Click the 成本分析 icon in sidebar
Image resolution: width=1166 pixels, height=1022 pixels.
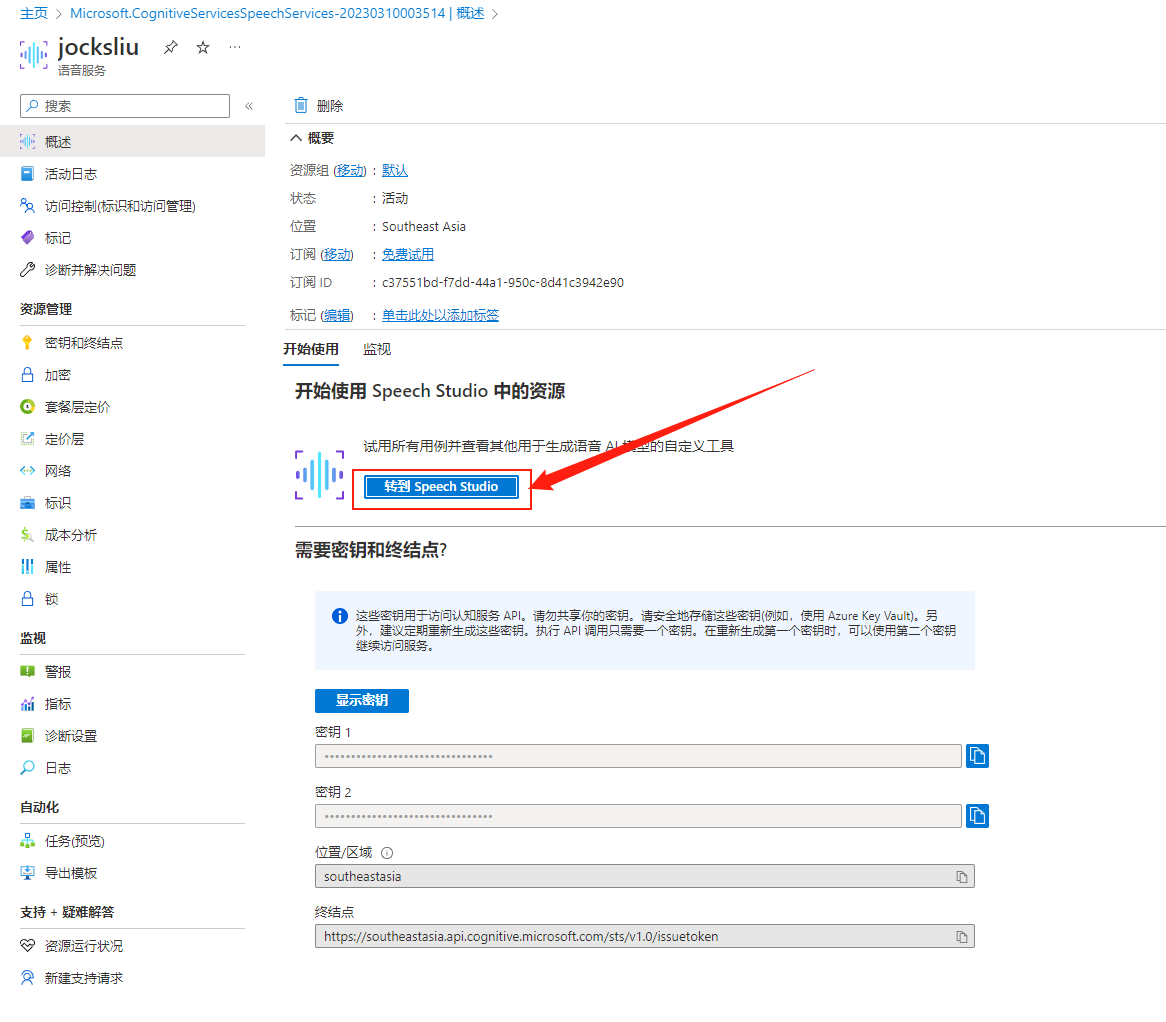tap(28, 534)
